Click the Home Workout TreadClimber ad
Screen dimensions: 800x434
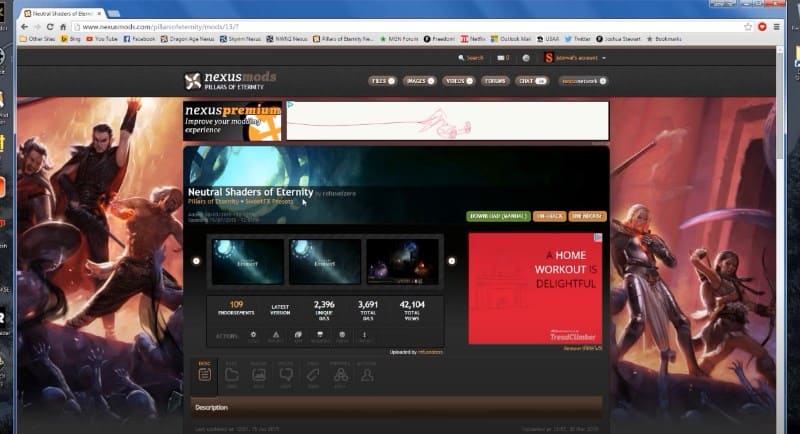[x=535, y=289]
